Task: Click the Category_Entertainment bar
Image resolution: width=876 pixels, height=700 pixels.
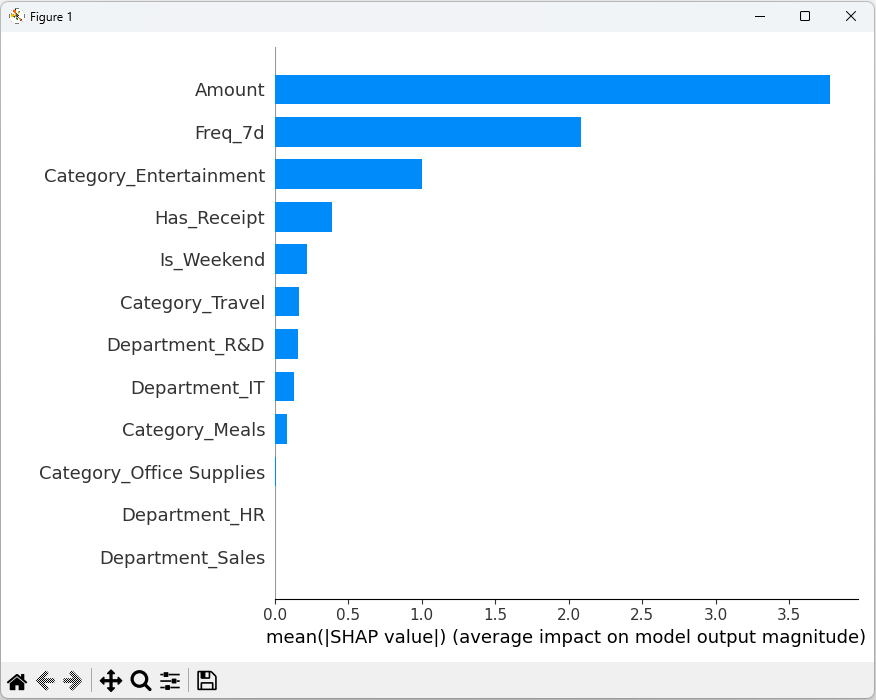Action: click(x=348, y=175)
